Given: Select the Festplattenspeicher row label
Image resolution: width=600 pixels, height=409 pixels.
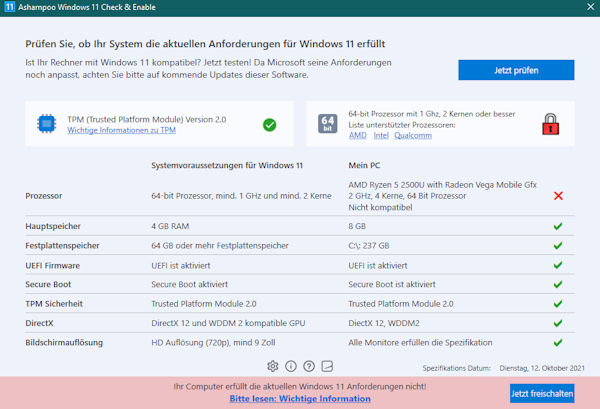Looking at the screenshot, I should tap(62, 246).
